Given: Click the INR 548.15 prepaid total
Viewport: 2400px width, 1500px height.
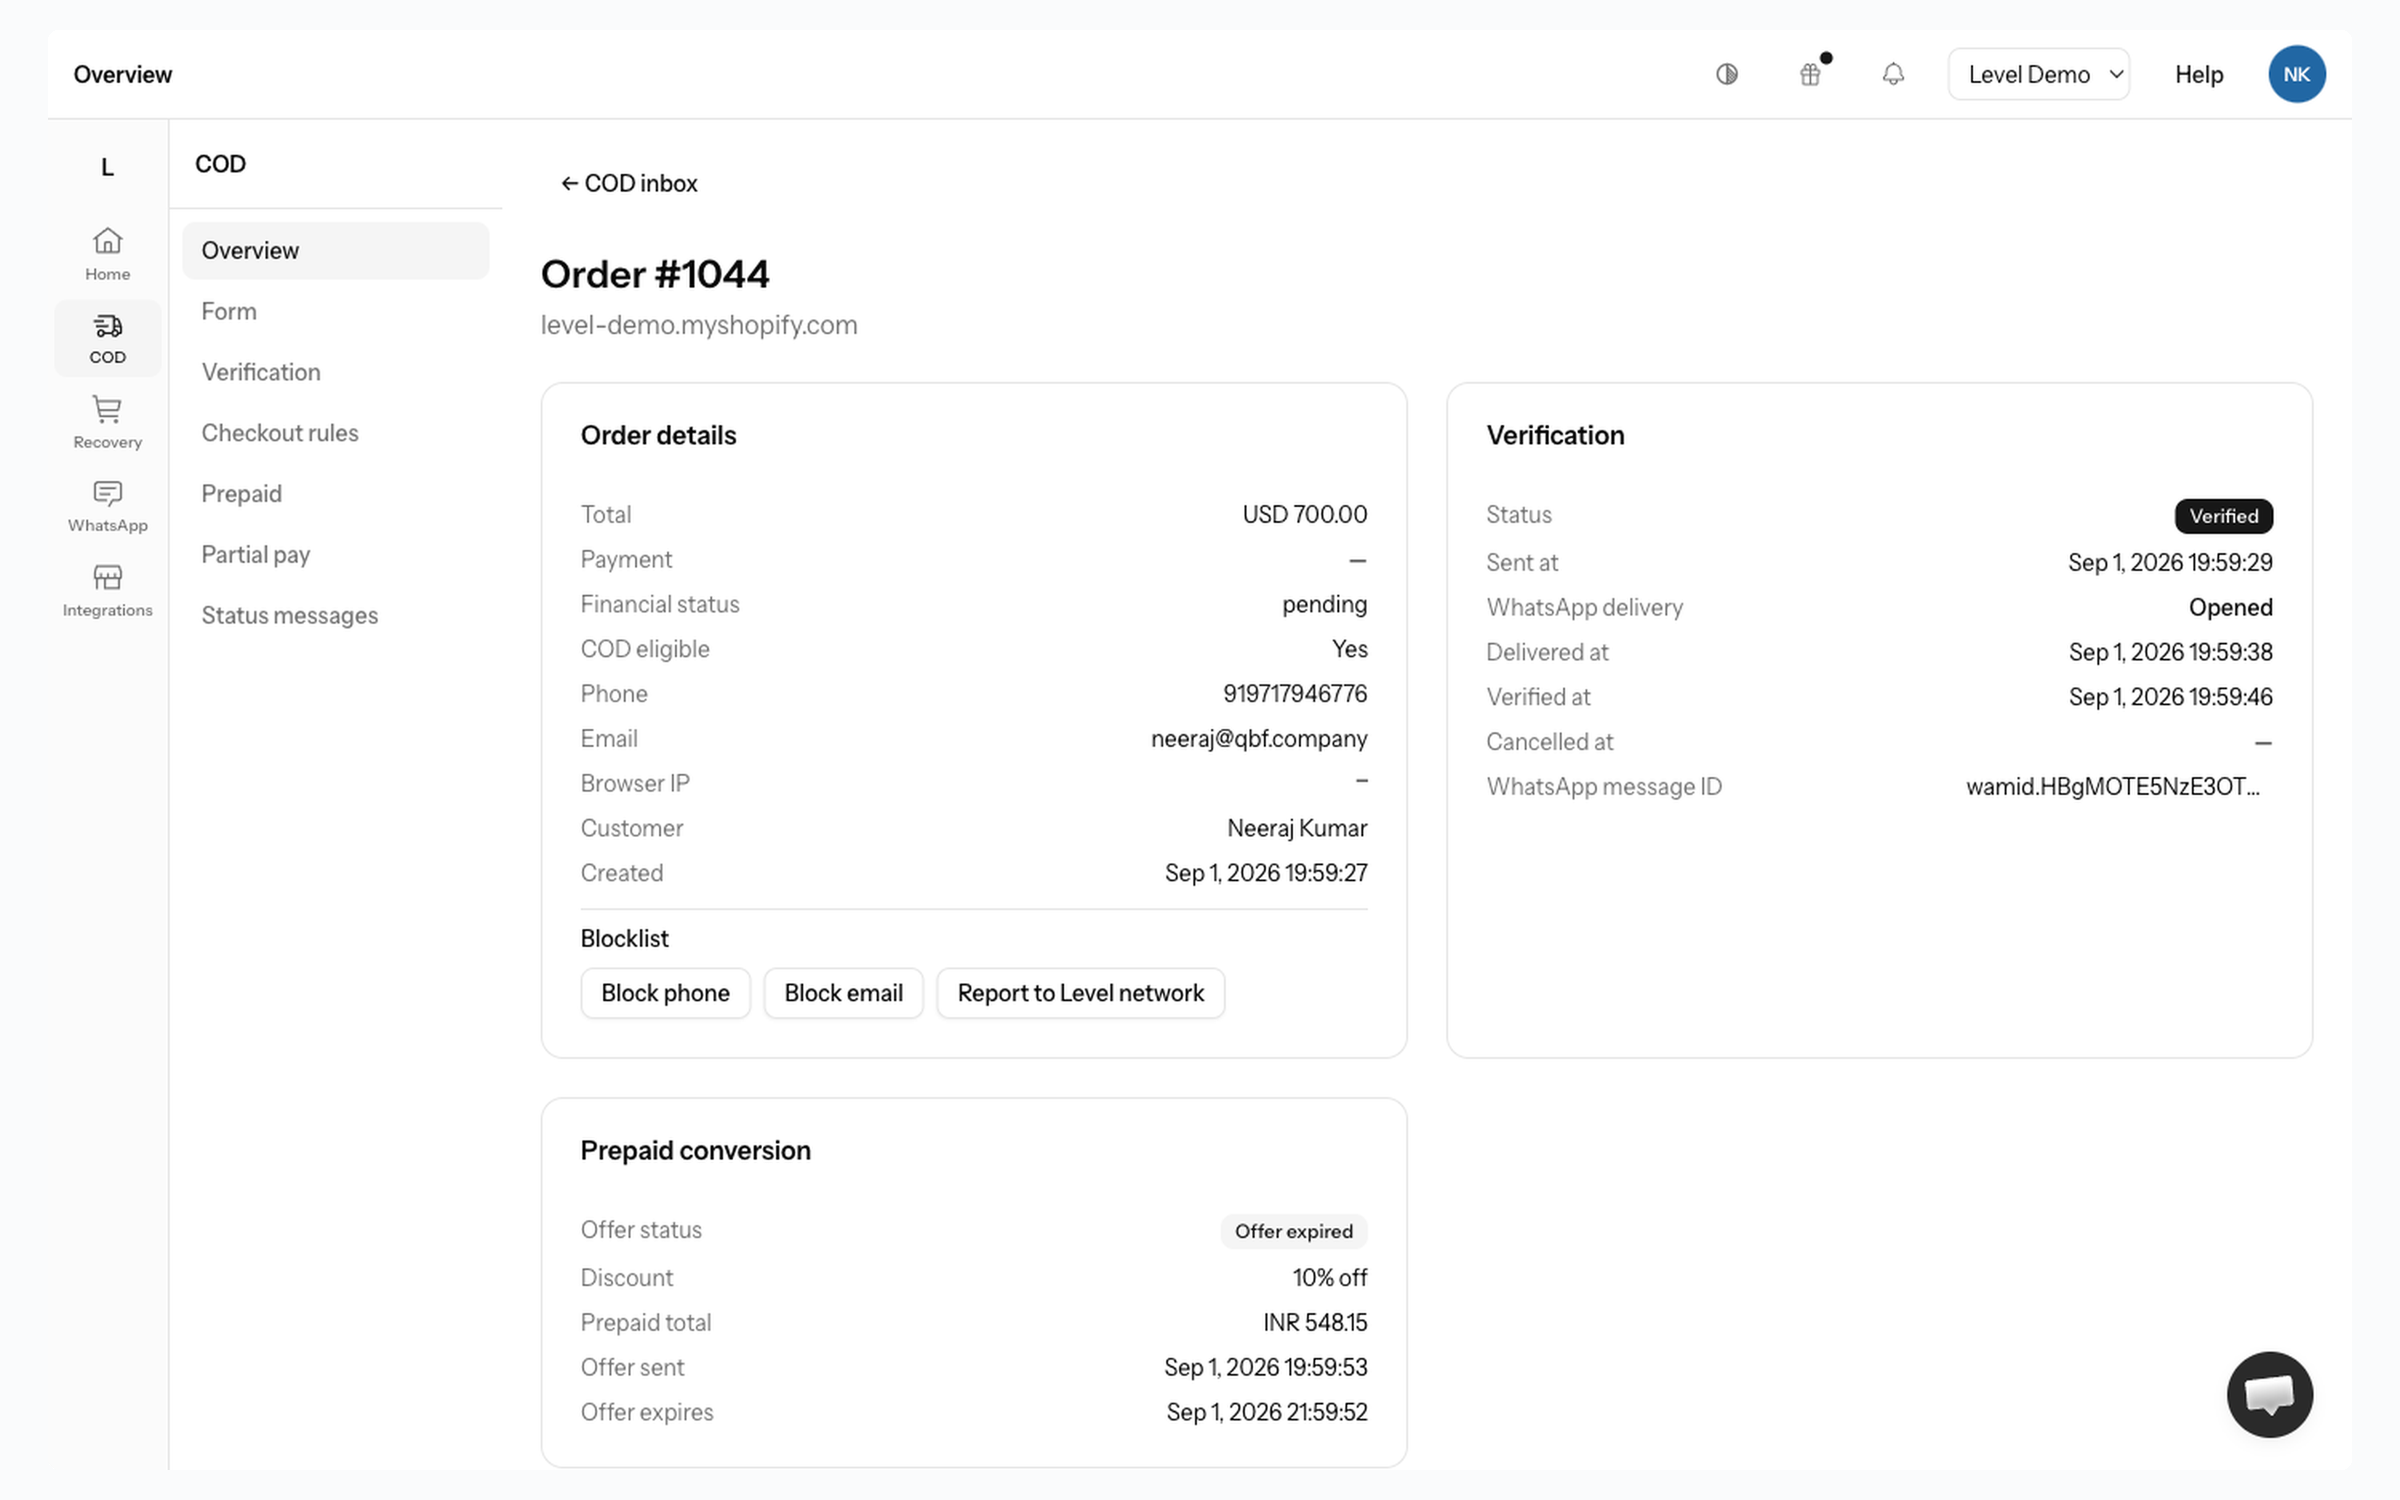Looking at the screenshot, I should click(x=1314, y=1322).
